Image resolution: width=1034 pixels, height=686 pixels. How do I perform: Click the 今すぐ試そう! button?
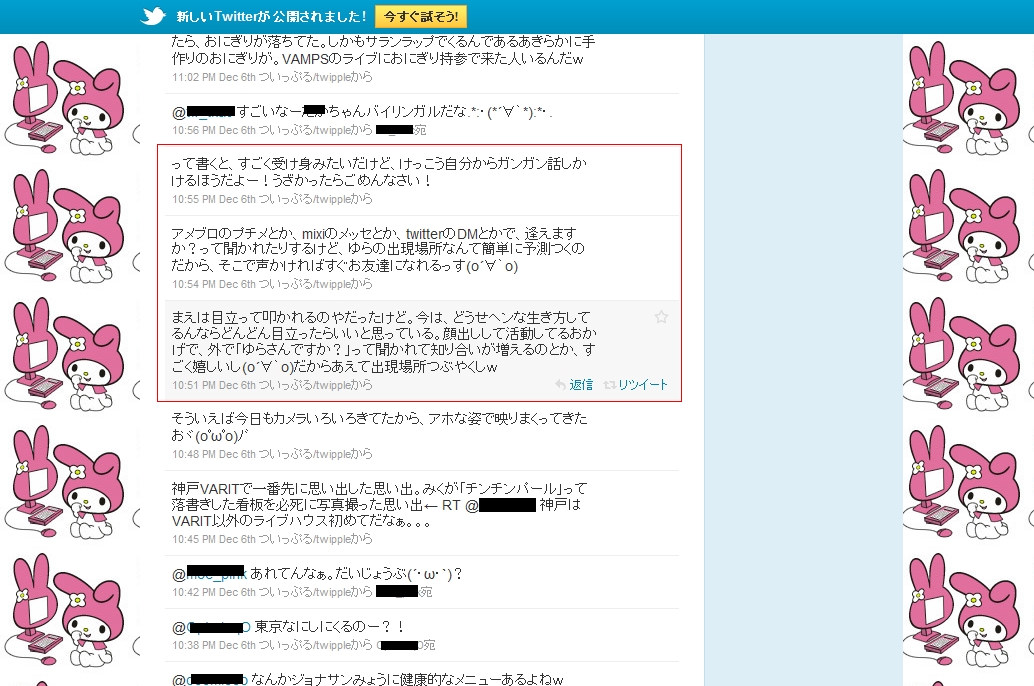pos(421,16)
